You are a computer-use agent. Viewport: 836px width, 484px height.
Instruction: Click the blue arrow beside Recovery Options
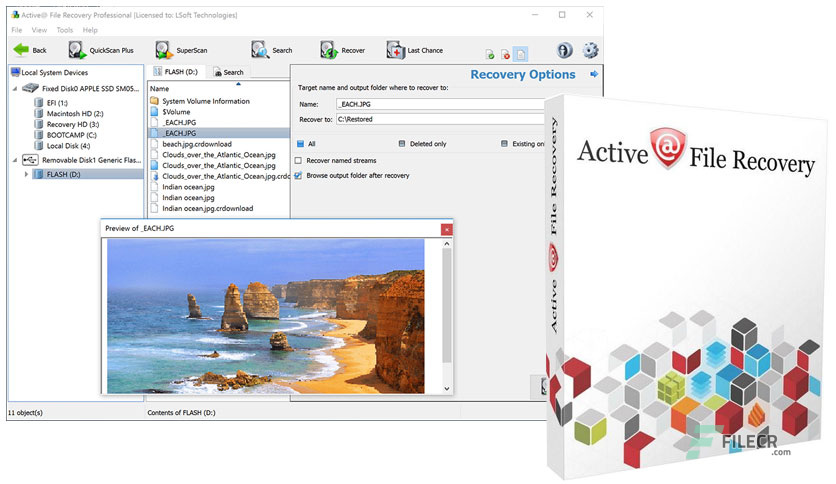click(594, 74)
